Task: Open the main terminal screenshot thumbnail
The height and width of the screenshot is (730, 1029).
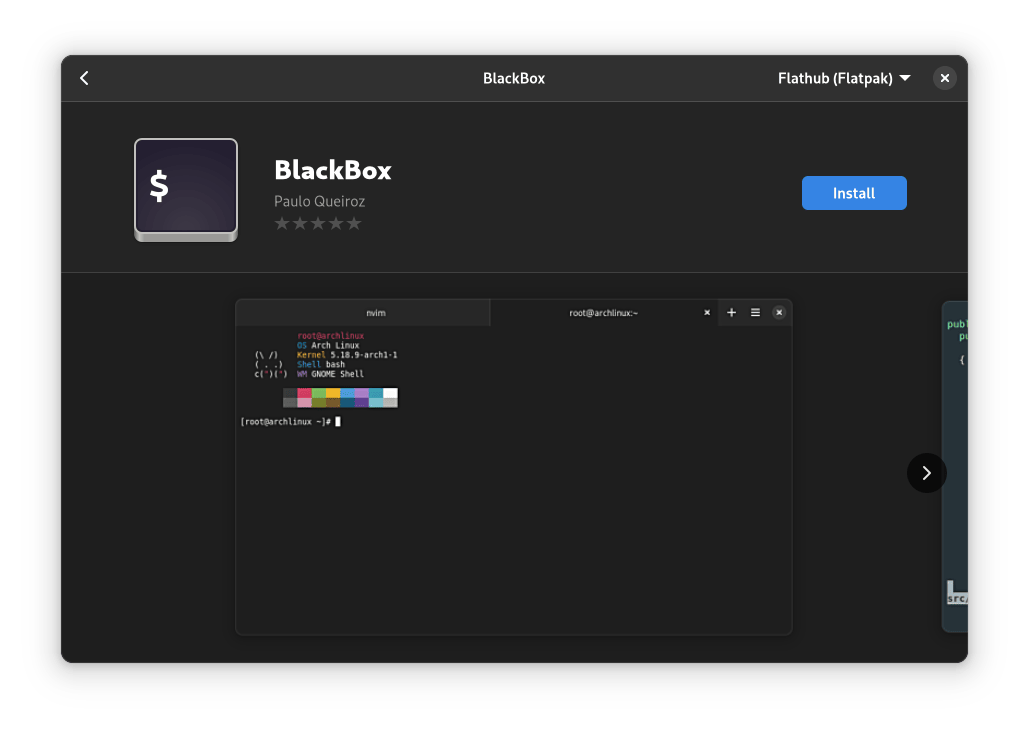Action: point(513,500)
